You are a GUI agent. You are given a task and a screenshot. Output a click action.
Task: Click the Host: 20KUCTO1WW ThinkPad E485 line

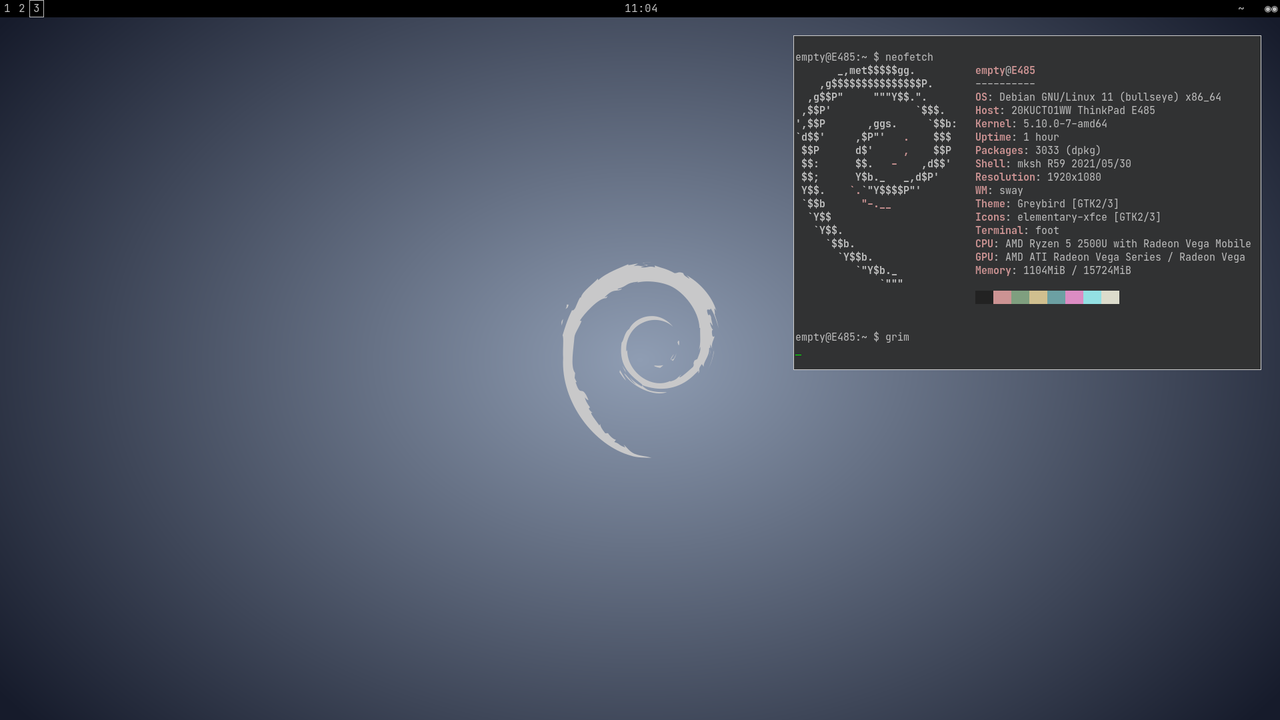tap(1065, 110)
